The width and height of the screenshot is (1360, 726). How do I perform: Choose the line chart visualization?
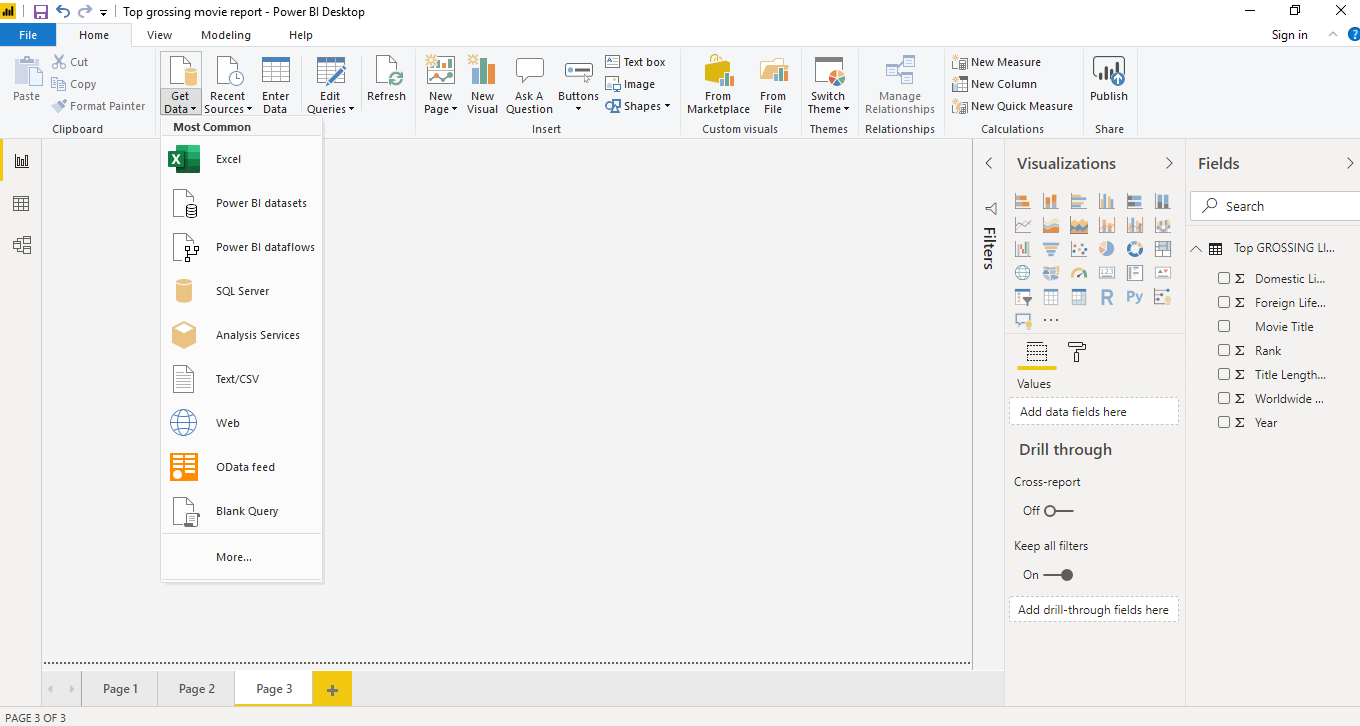[x=1023, y=225]
